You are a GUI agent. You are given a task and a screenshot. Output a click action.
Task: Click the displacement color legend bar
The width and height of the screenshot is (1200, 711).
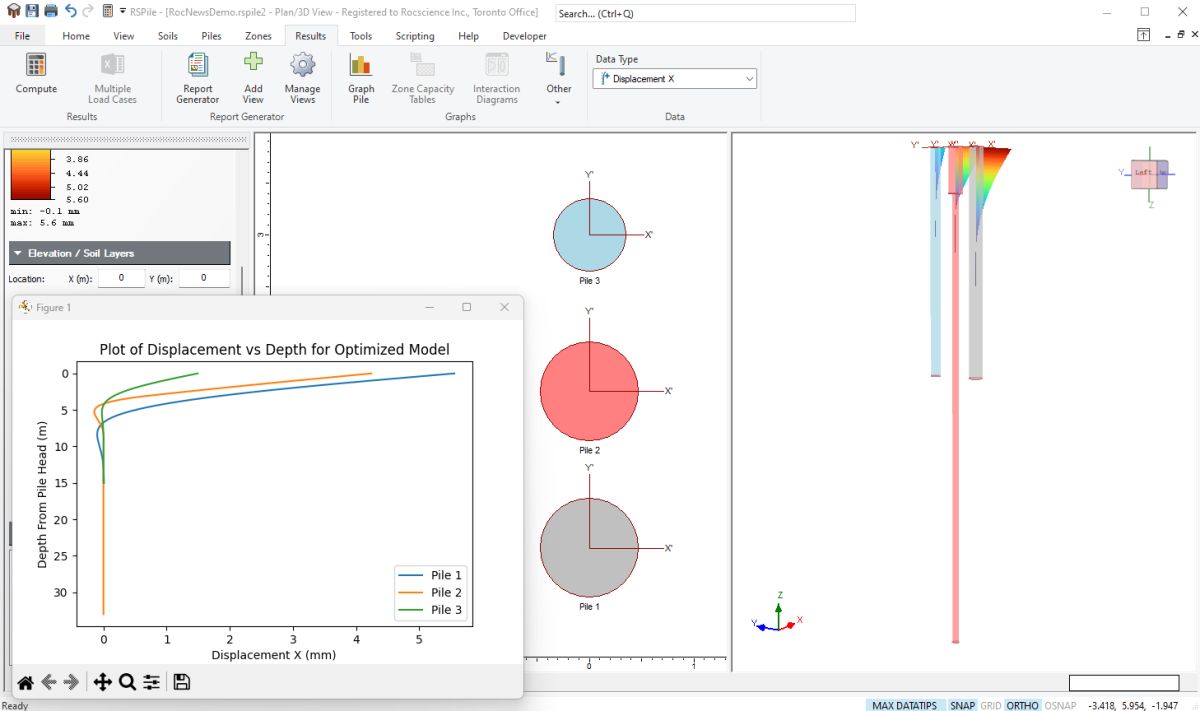(x=30, y=176)
